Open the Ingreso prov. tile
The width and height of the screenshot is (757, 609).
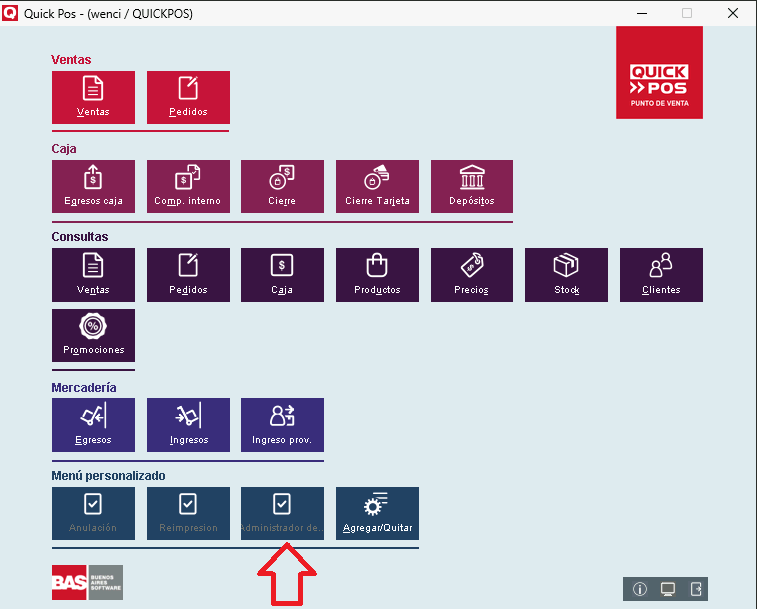point(282,425)
